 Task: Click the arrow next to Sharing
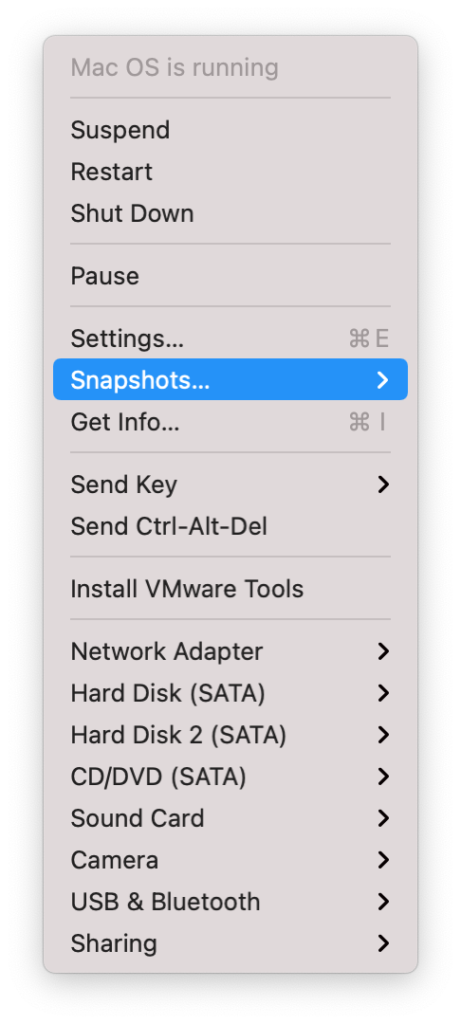pos(383,944)
